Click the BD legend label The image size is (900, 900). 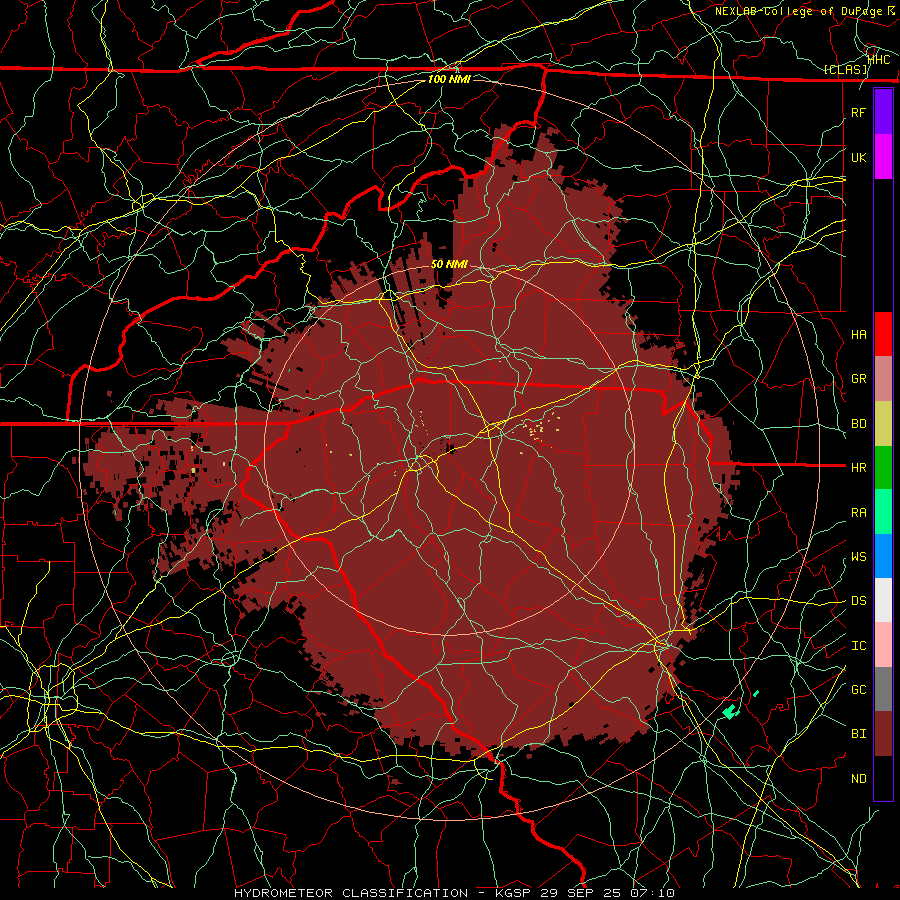coord(859,424)
